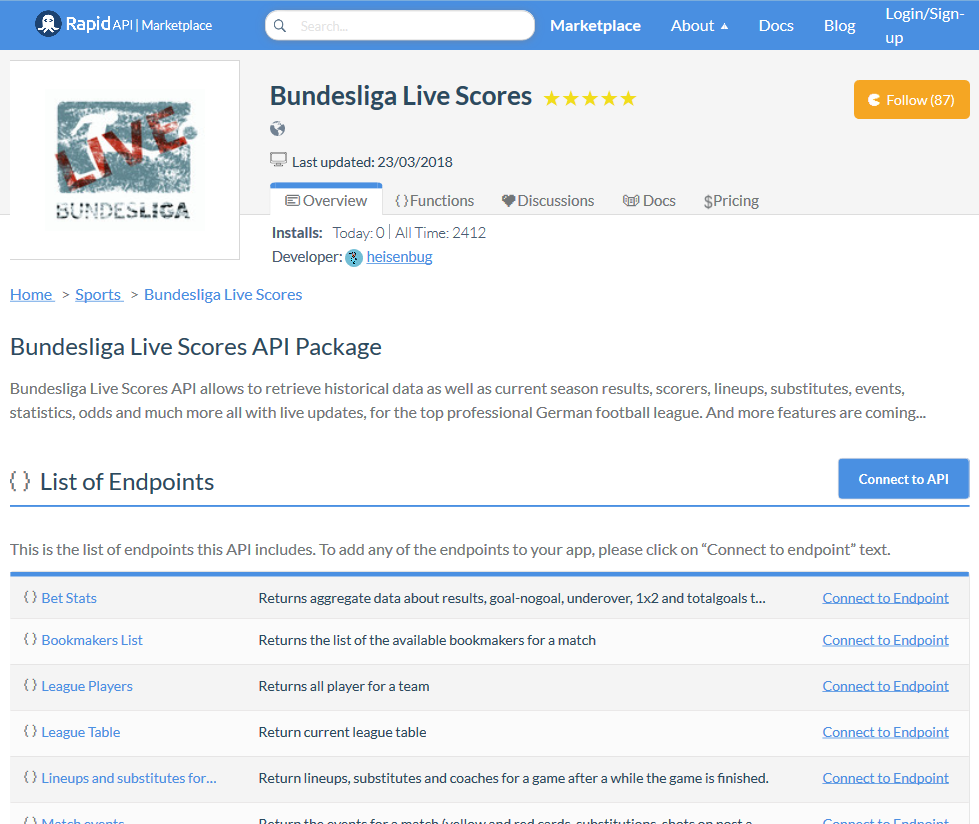This screenshot has height=824, width=979.
Task: Click the globe website icon under title
Action: pyautogui.click(x=277, y=129)
